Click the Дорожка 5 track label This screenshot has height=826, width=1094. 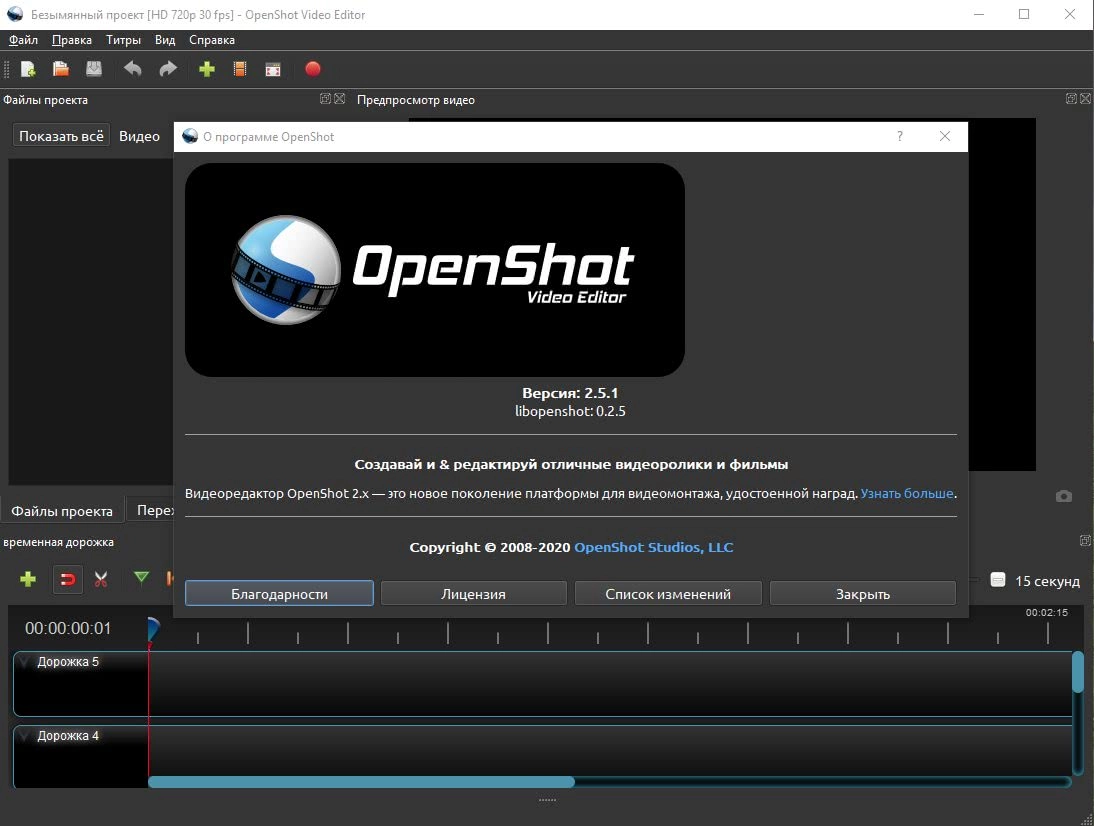(68, 661)
